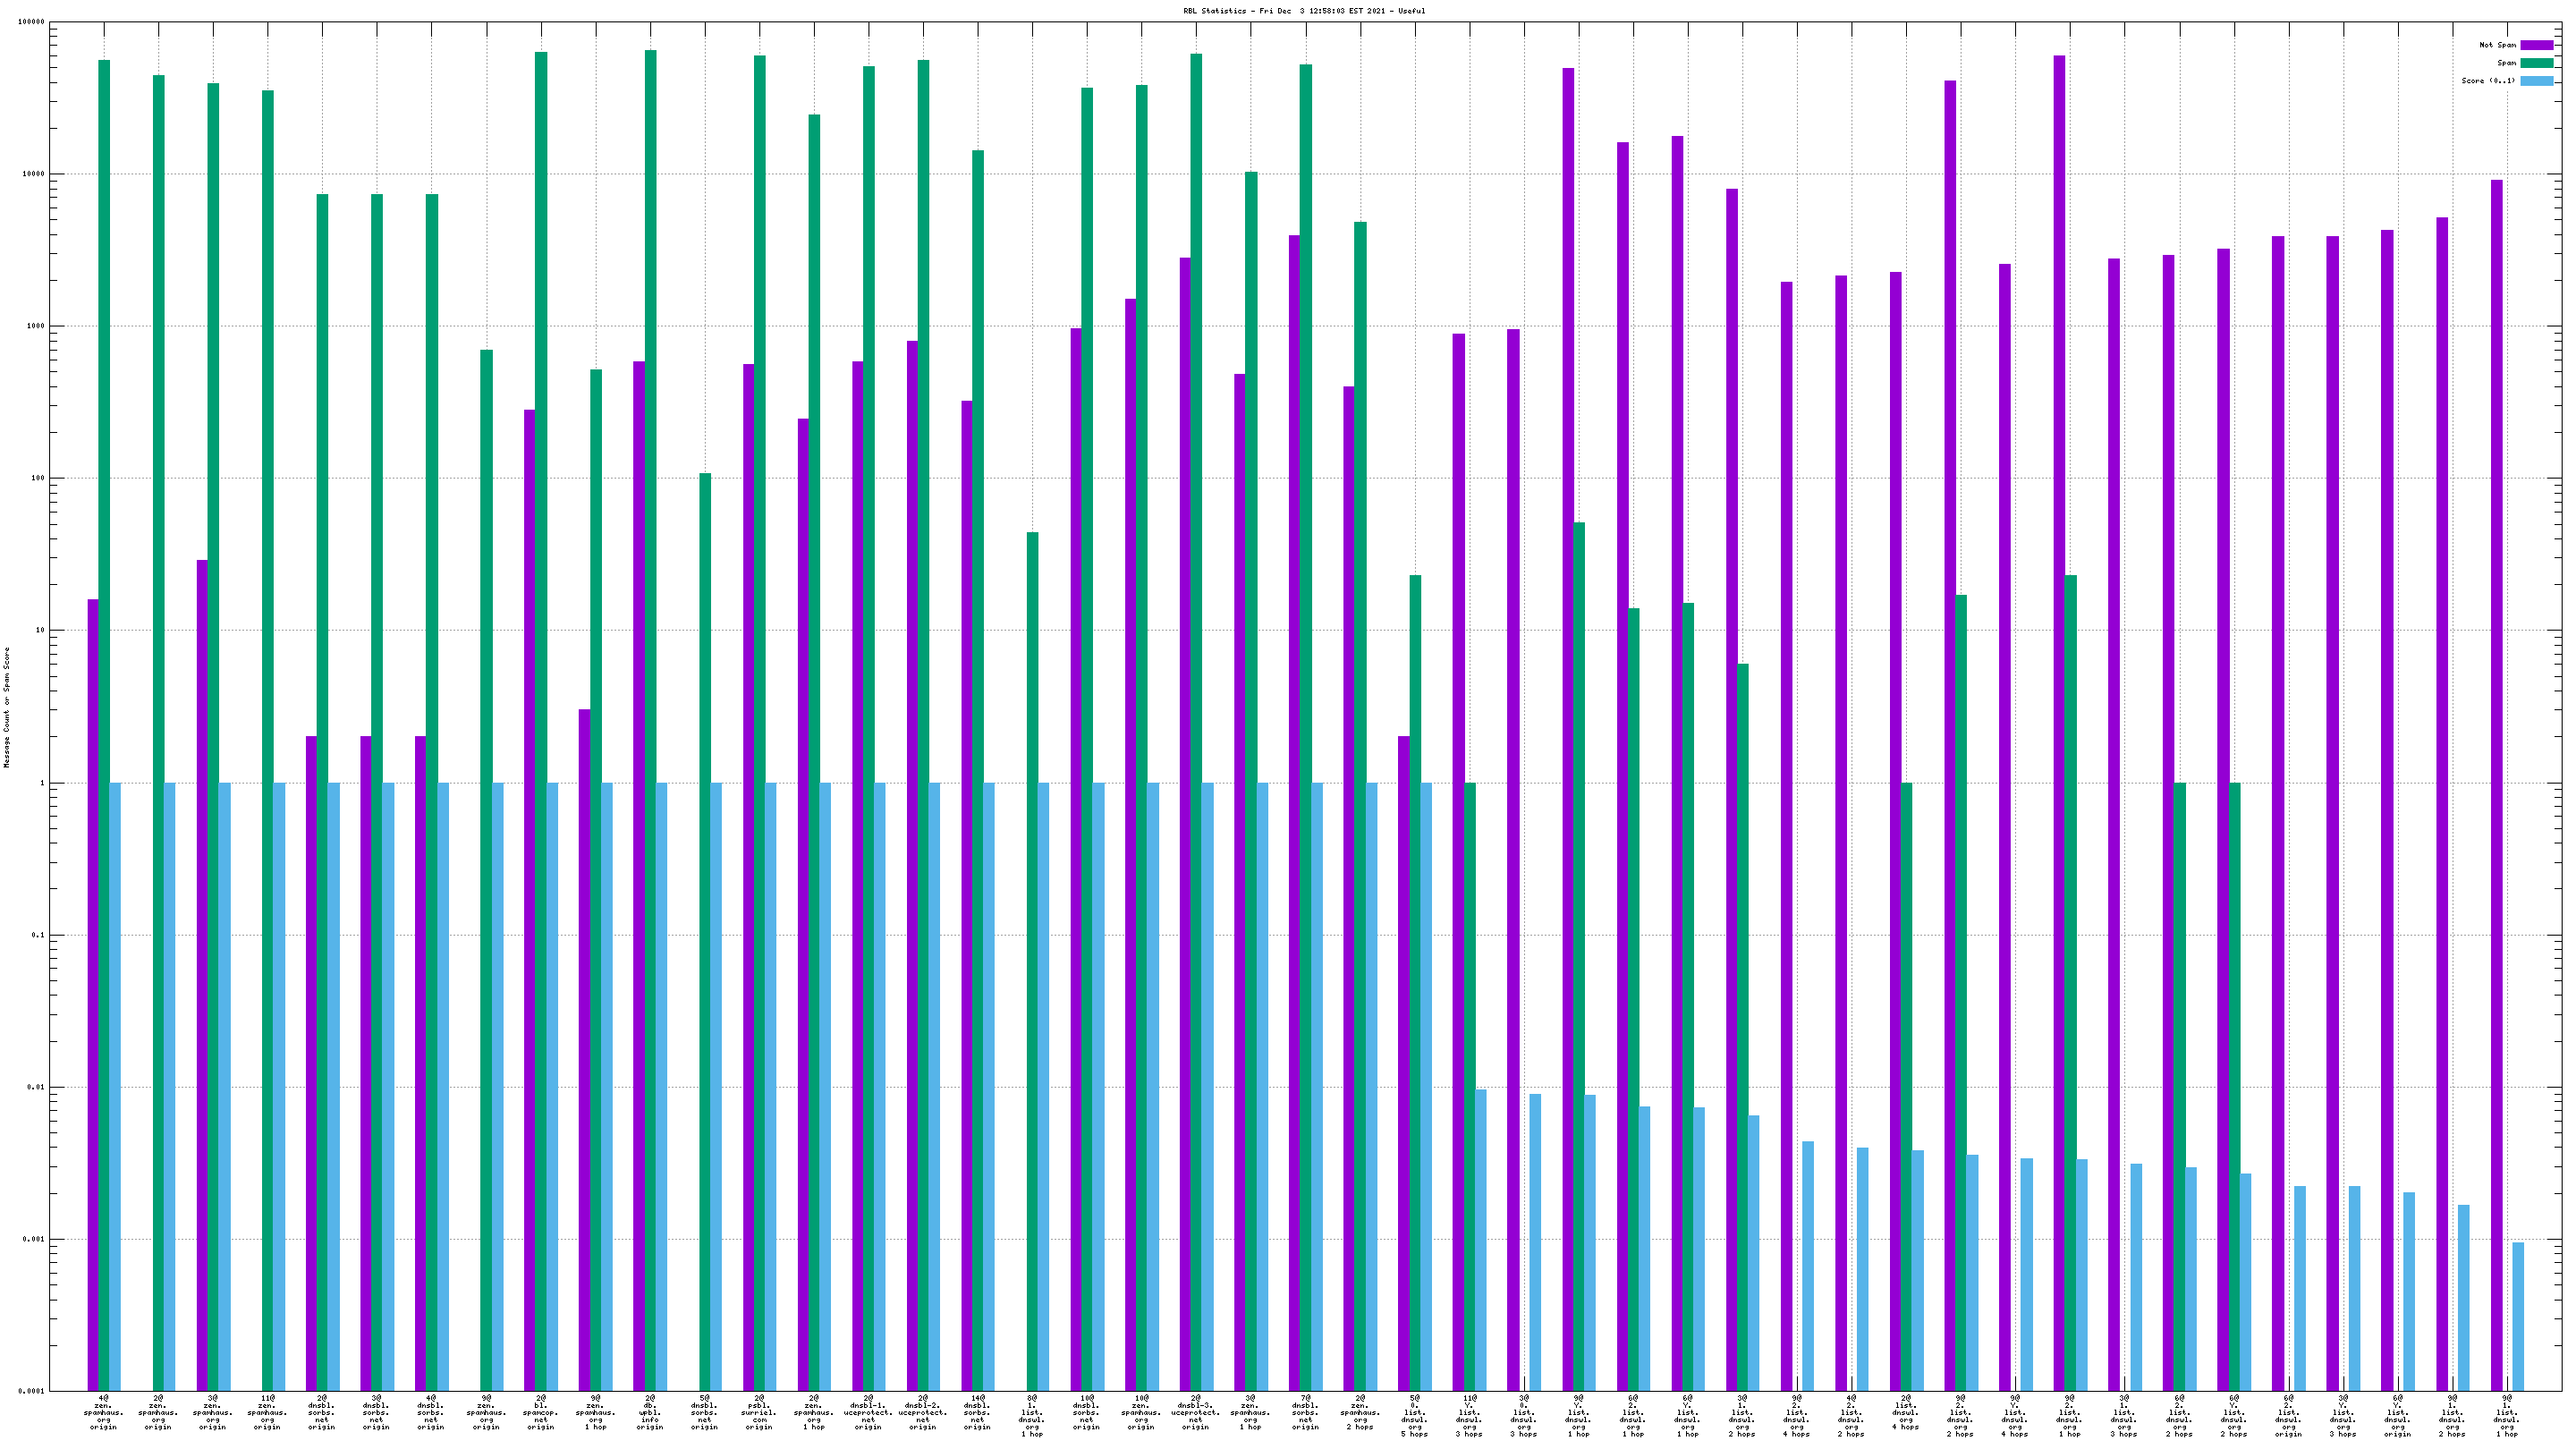Click the bl.spamcop.net origin axis label
Screen dimensions: 2576x1449
[541, 1412]
